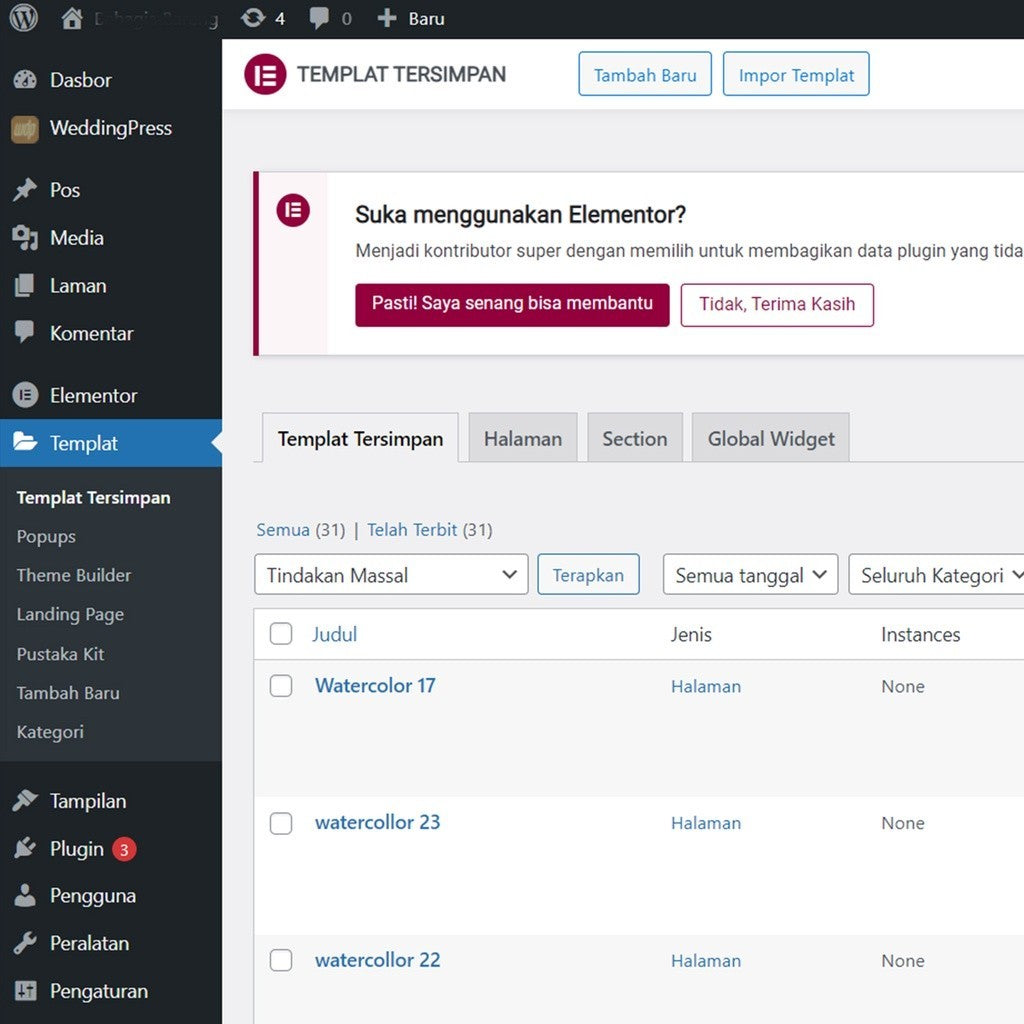Click the WeddingPress plugin icon

25,128
